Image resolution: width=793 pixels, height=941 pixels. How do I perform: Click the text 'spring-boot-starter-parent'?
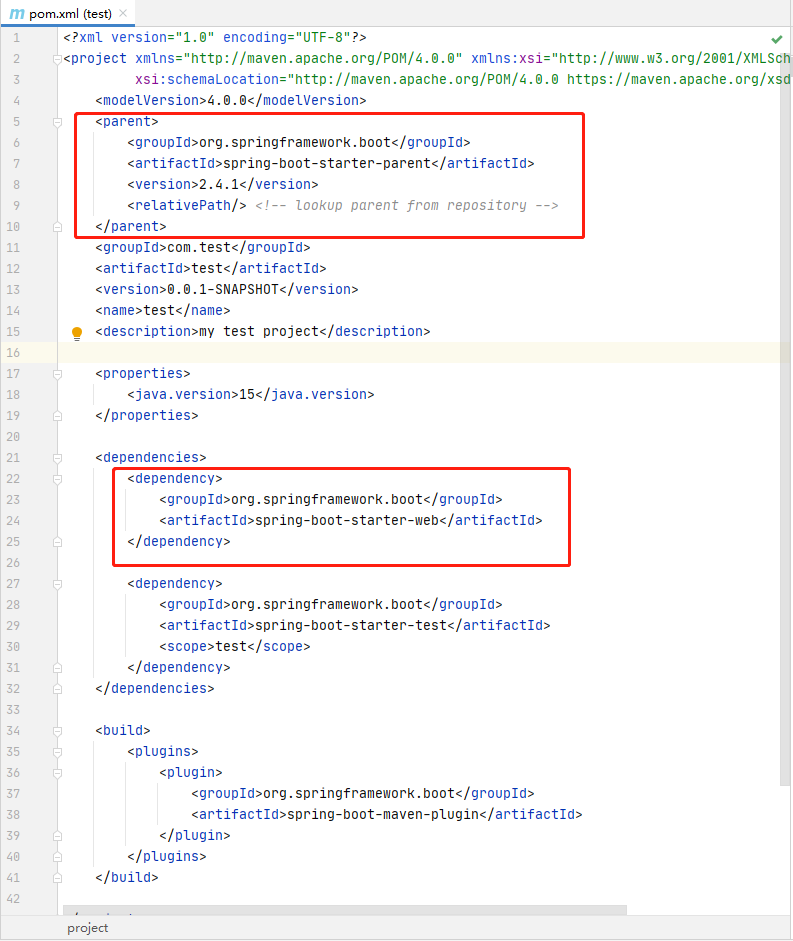[x=327, y=163]
